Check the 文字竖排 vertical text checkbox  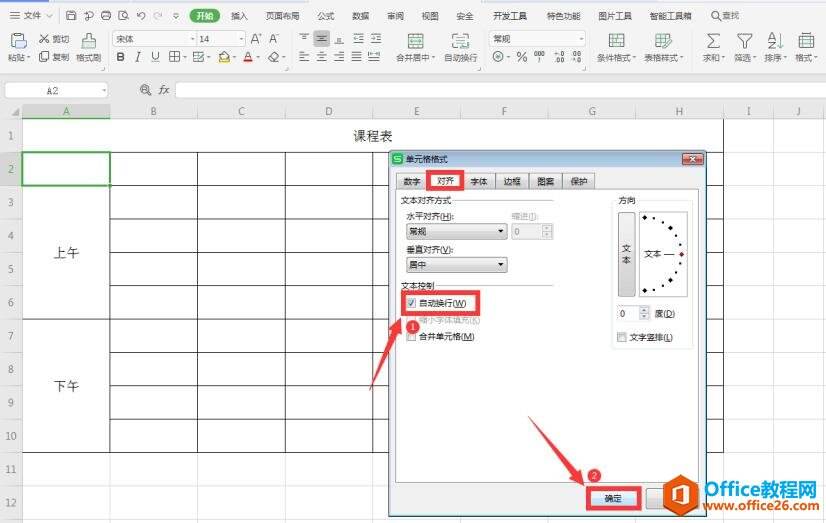coord(622,337)
